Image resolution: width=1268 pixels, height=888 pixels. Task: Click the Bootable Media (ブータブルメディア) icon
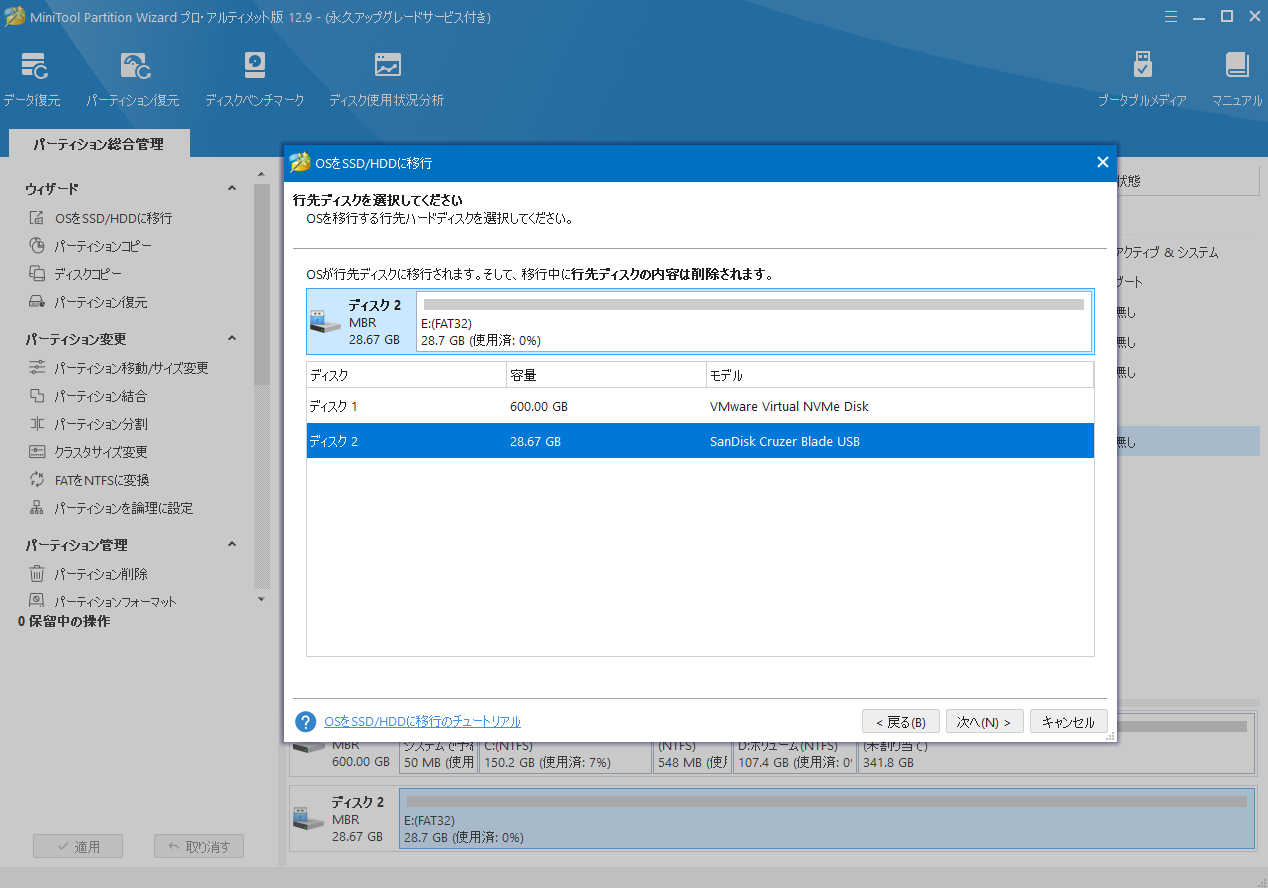pos(1142,68)
